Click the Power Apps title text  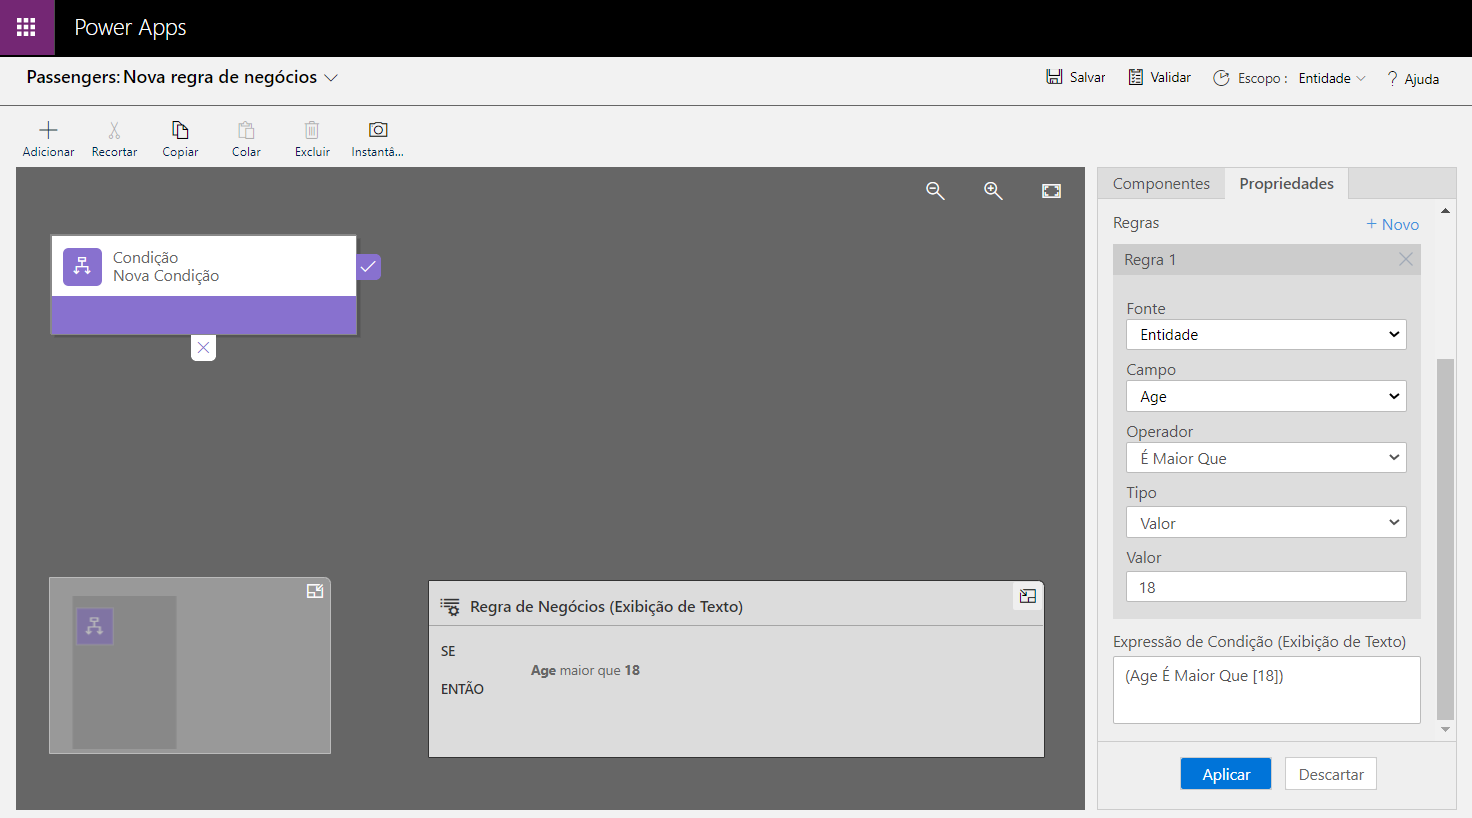tap(130, 28)
